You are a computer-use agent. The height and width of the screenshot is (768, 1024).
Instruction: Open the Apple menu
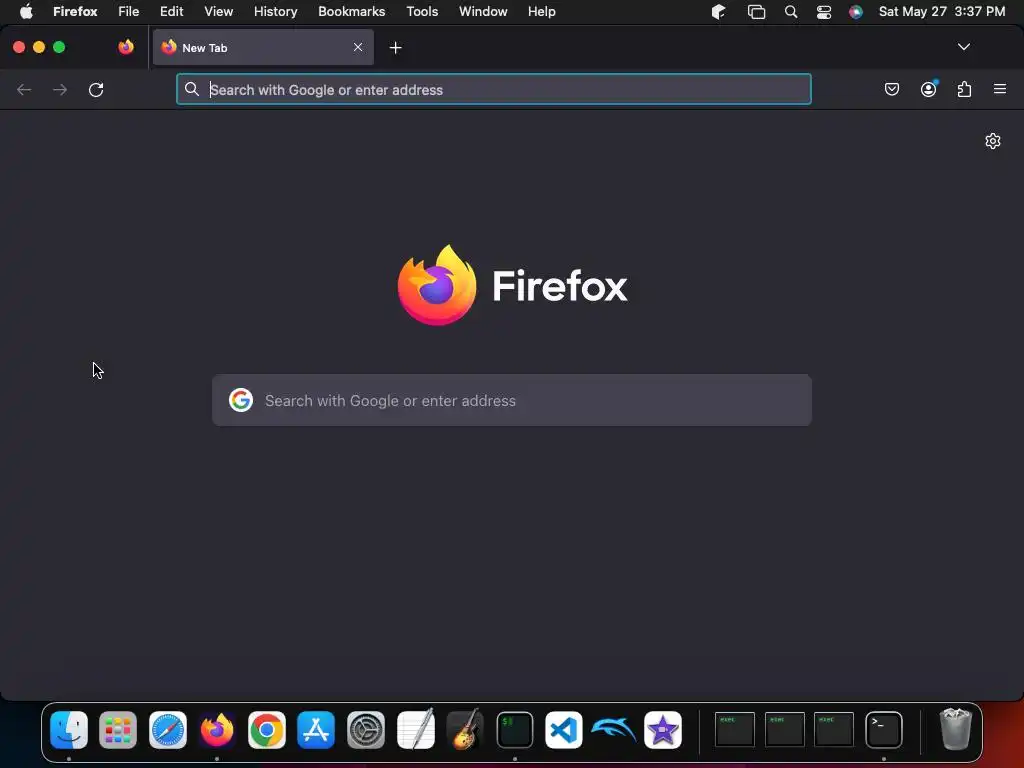25,12
